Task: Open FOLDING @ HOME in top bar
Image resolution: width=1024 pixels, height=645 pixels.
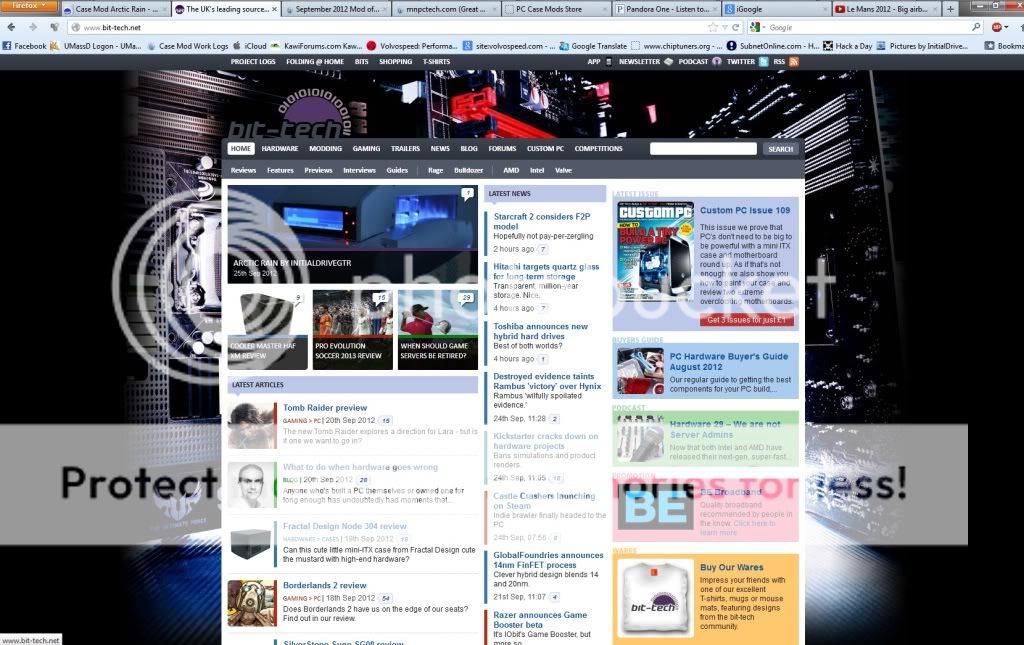Action: point(315,61)
